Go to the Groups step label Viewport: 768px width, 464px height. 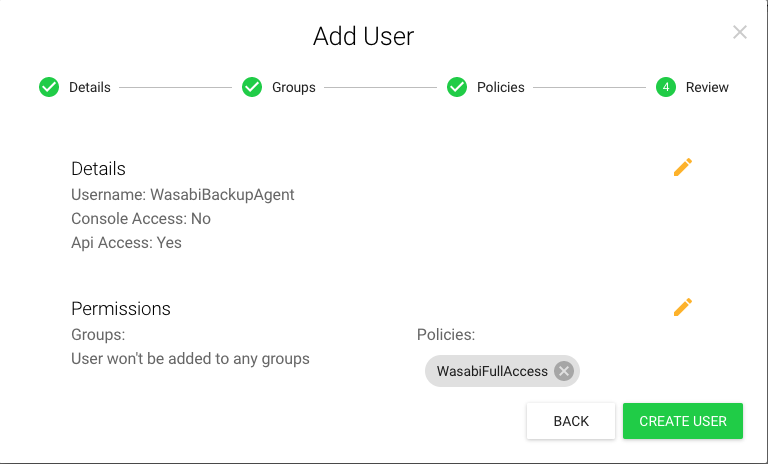(294, 87)
